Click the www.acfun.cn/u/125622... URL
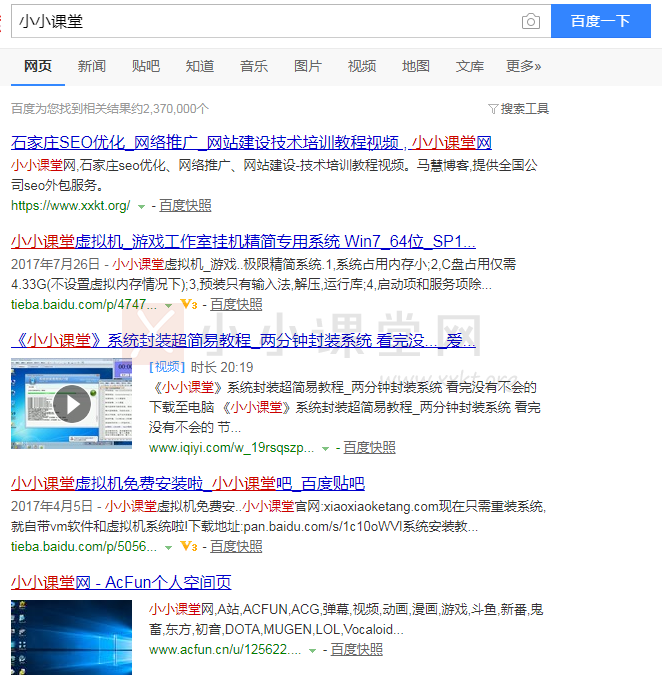This screenshot has width=662, height=682. (x=225, y=649)
